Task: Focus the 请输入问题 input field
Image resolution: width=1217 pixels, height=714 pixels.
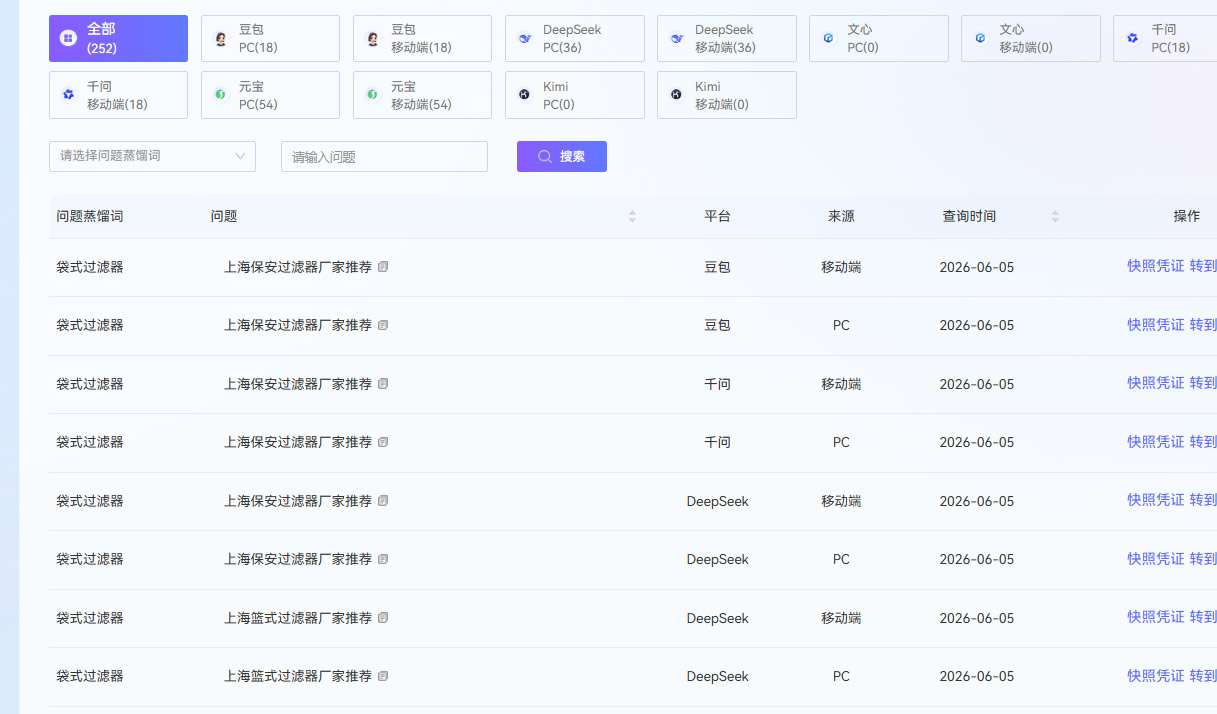Action: click(384, 156)
